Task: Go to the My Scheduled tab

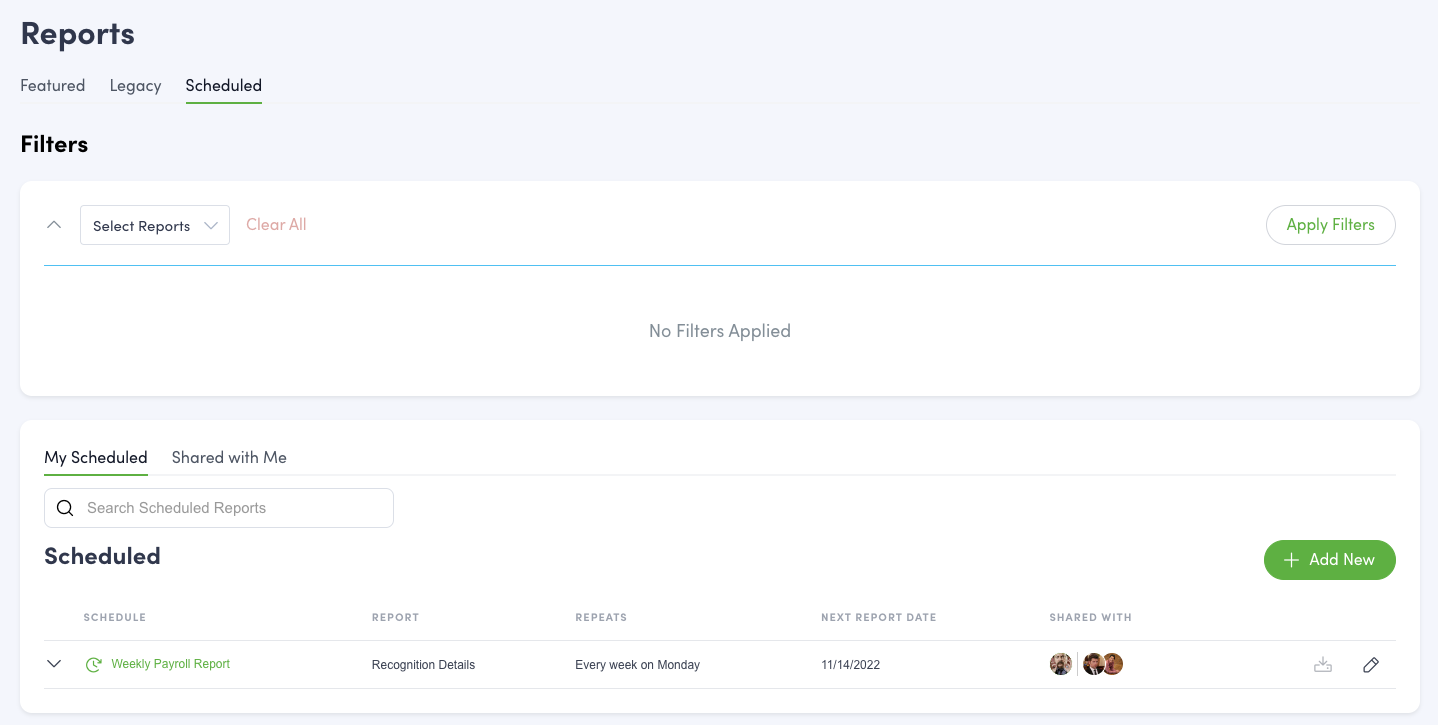Action: point(96,458)
